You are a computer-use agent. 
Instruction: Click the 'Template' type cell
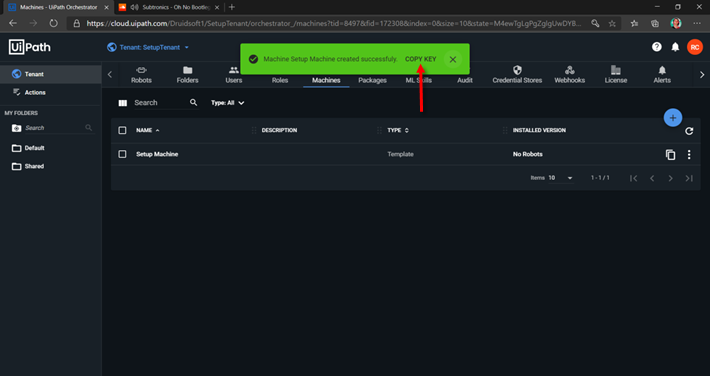400,154
